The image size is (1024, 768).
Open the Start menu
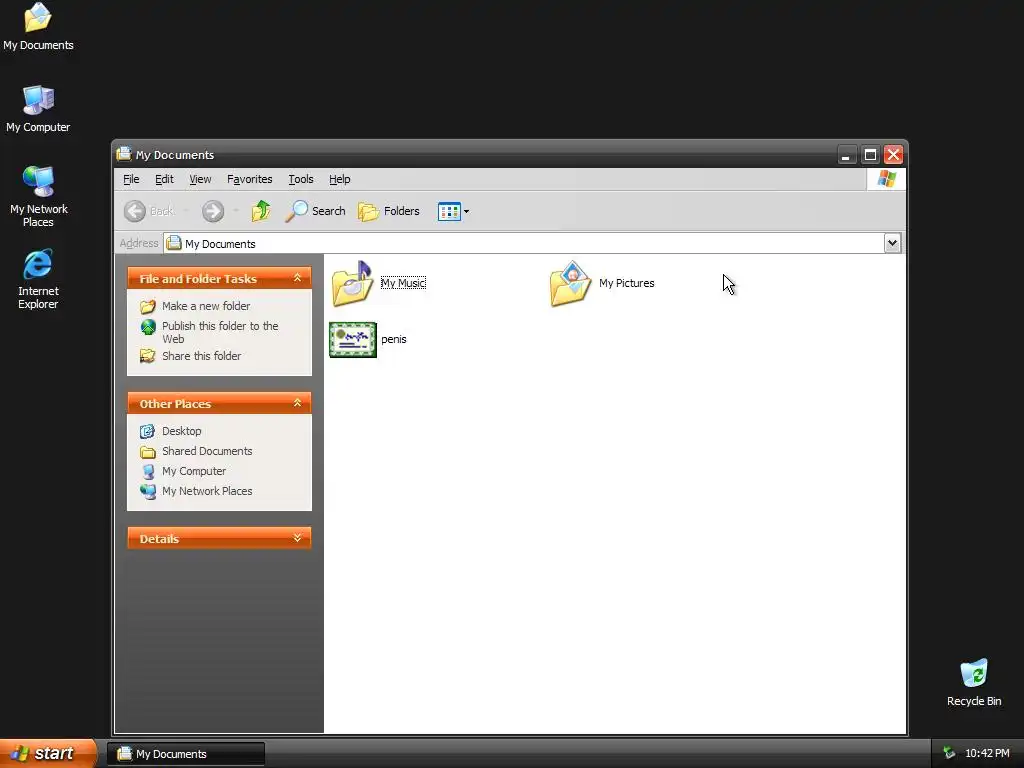click(48, 753)
